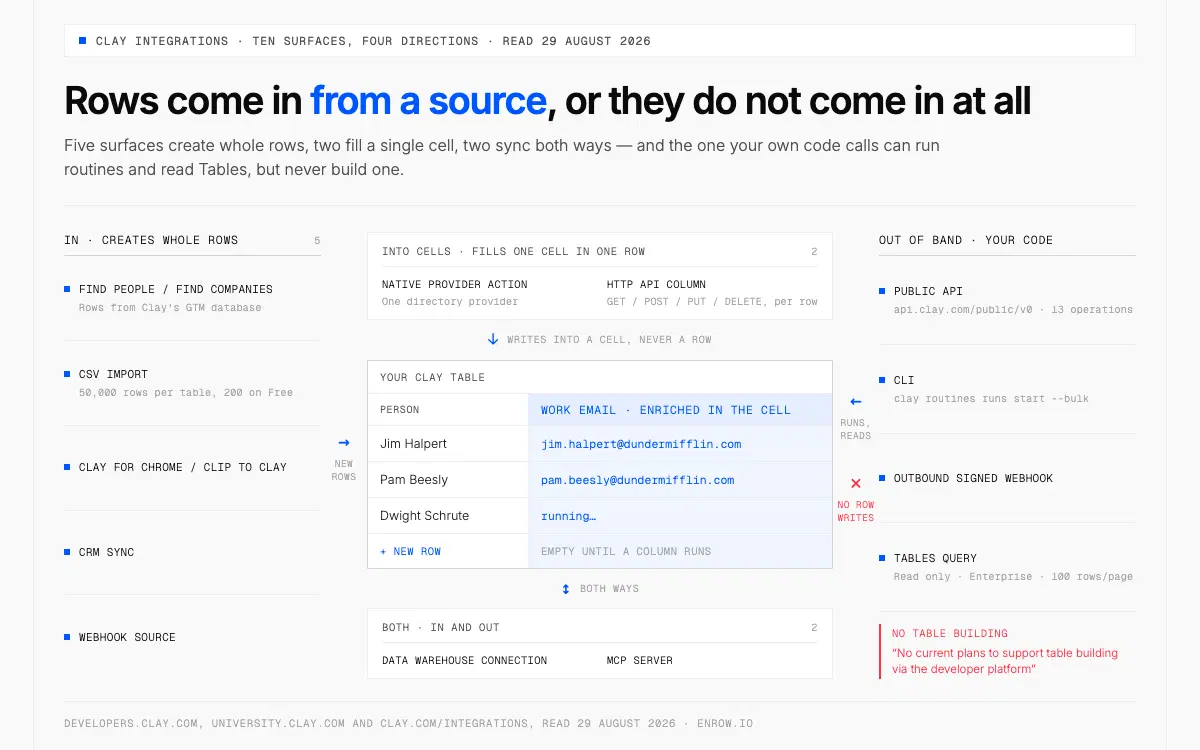
Task: Click the red NO TABLE BUILDING heading
Action: click(x=950, y=633)
